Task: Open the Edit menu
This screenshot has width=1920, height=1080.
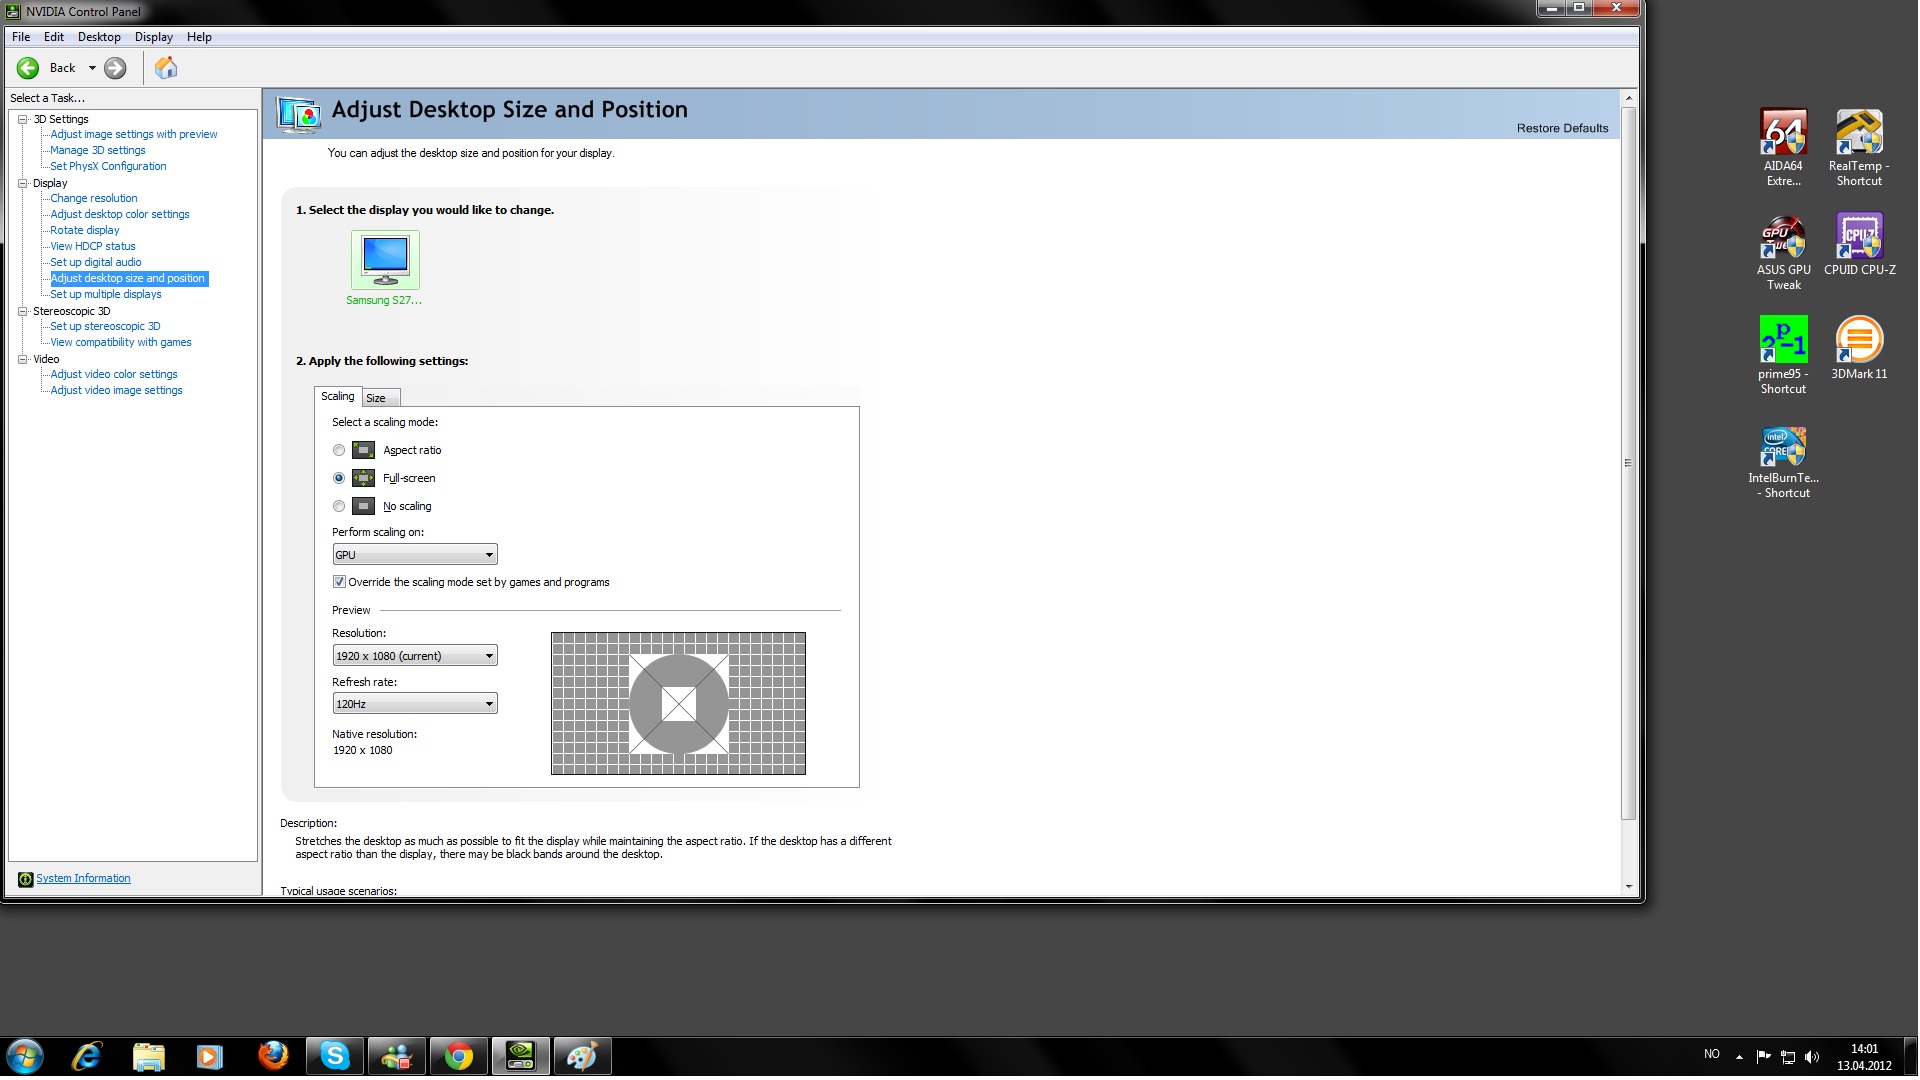Action: tap(54, 37)
